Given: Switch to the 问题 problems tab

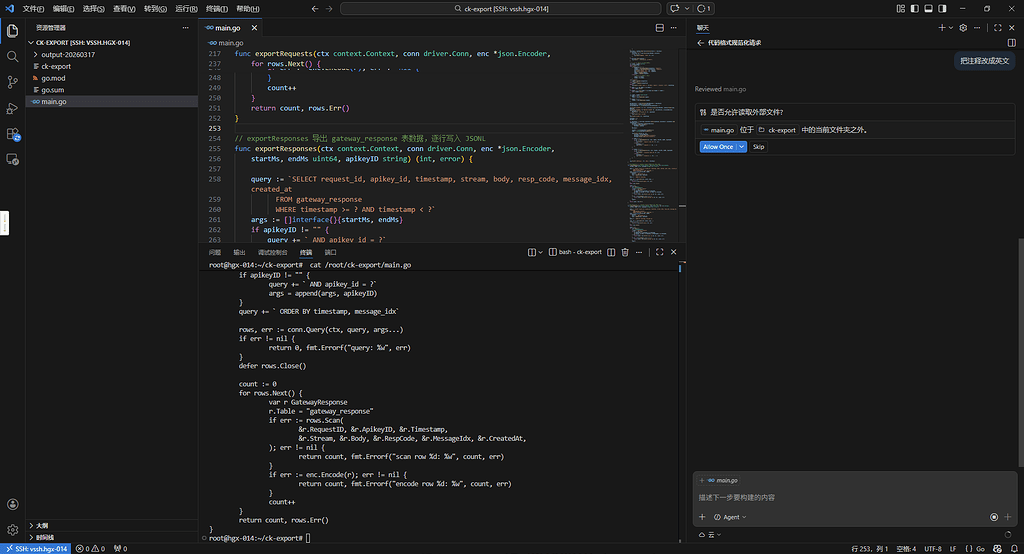Looking at the screenshot, I should [215, 252].
